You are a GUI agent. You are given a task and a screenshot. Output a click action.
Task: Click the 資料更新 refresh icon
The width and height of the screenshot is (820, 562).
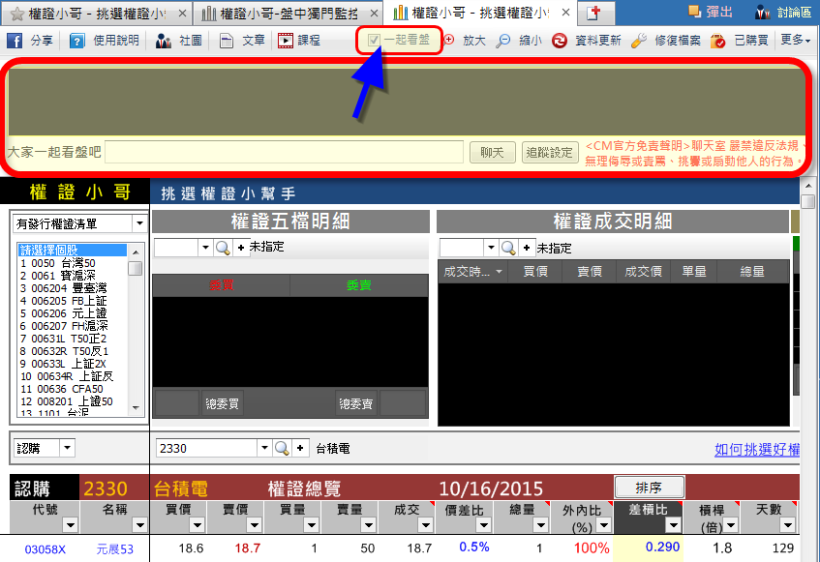[x=560, y=40]
